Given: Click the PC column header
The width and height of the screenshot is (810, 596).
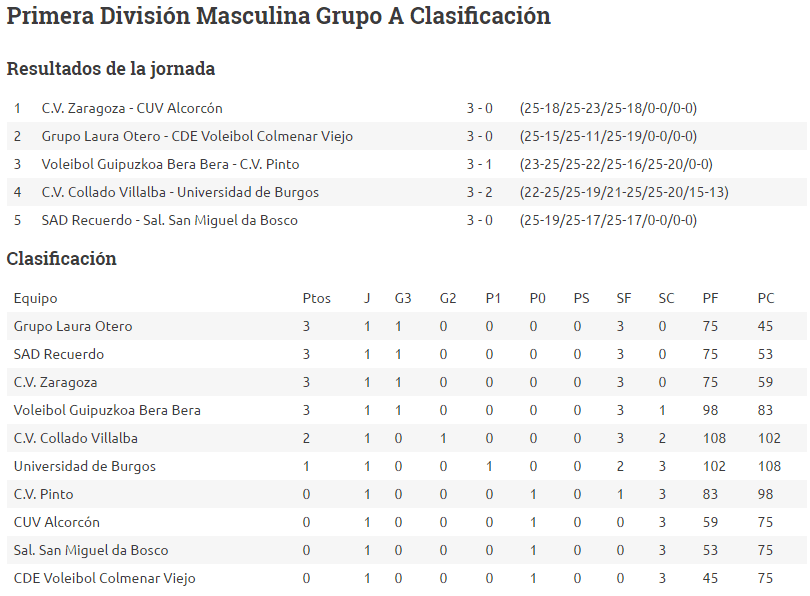Looking at the screenshot, I should pos(766,299).
